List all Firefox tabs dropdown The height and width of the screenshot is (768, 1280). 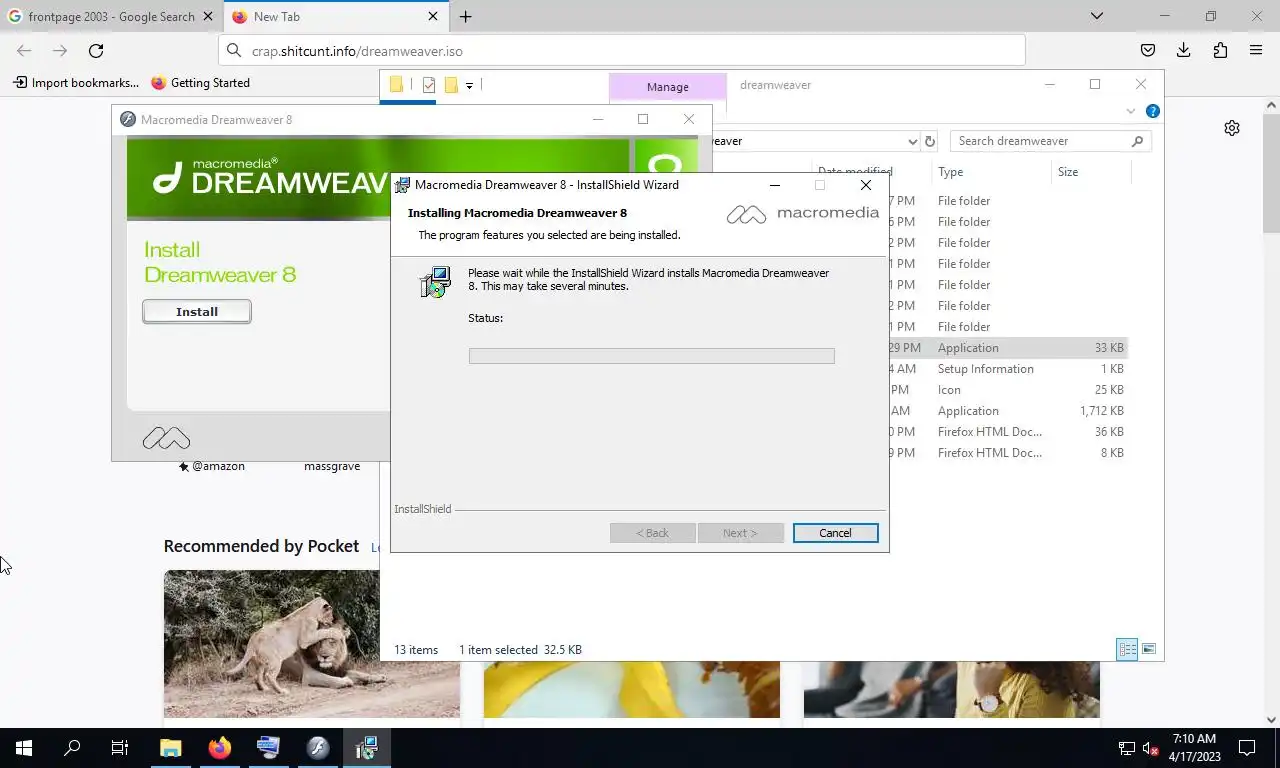[1097, 16]
